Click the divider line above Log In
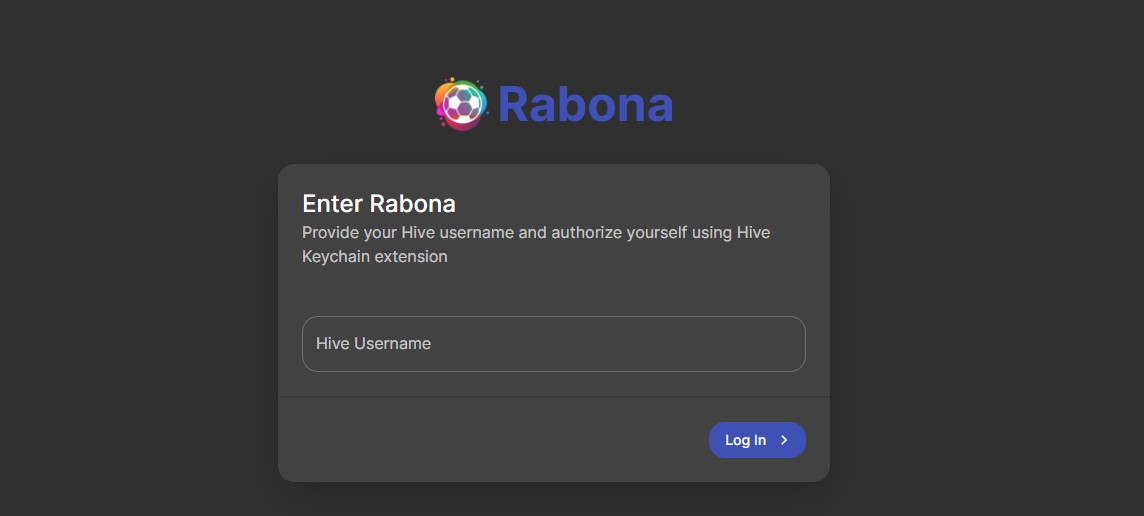Viewport: 1144px width, 516px height. coord(553,397)
